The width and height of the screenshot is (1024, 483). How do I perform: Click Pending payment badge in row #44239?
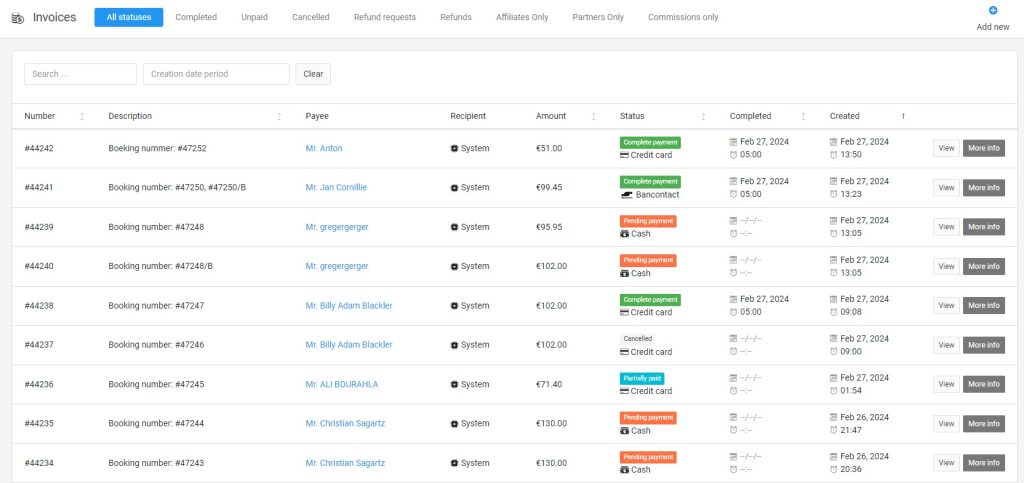pos(648,221)
